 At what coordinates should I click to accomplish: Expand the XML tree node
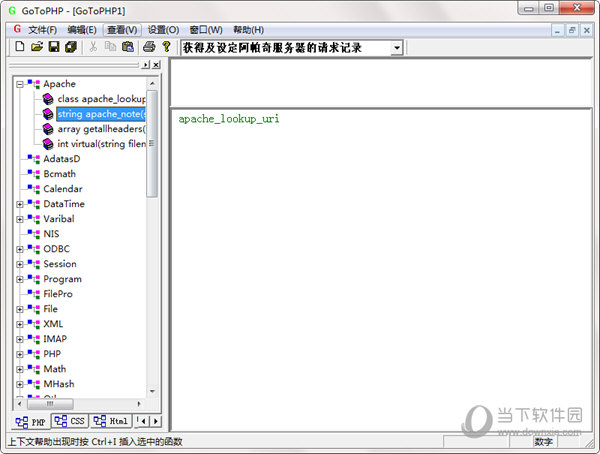(20, 325)
